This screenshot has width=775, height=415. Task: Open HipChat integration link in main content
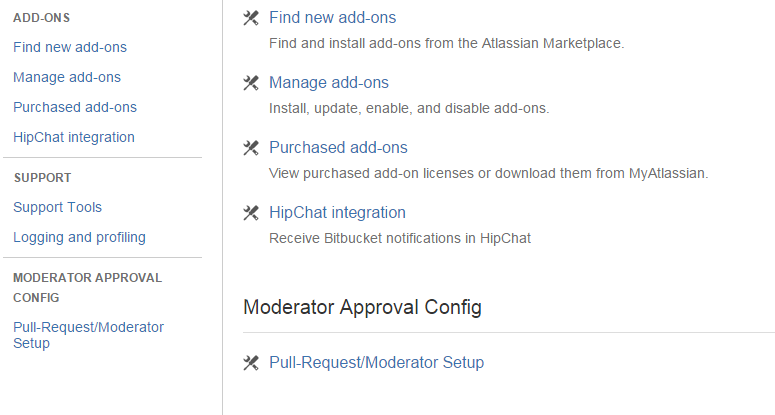tap(337, 212)
